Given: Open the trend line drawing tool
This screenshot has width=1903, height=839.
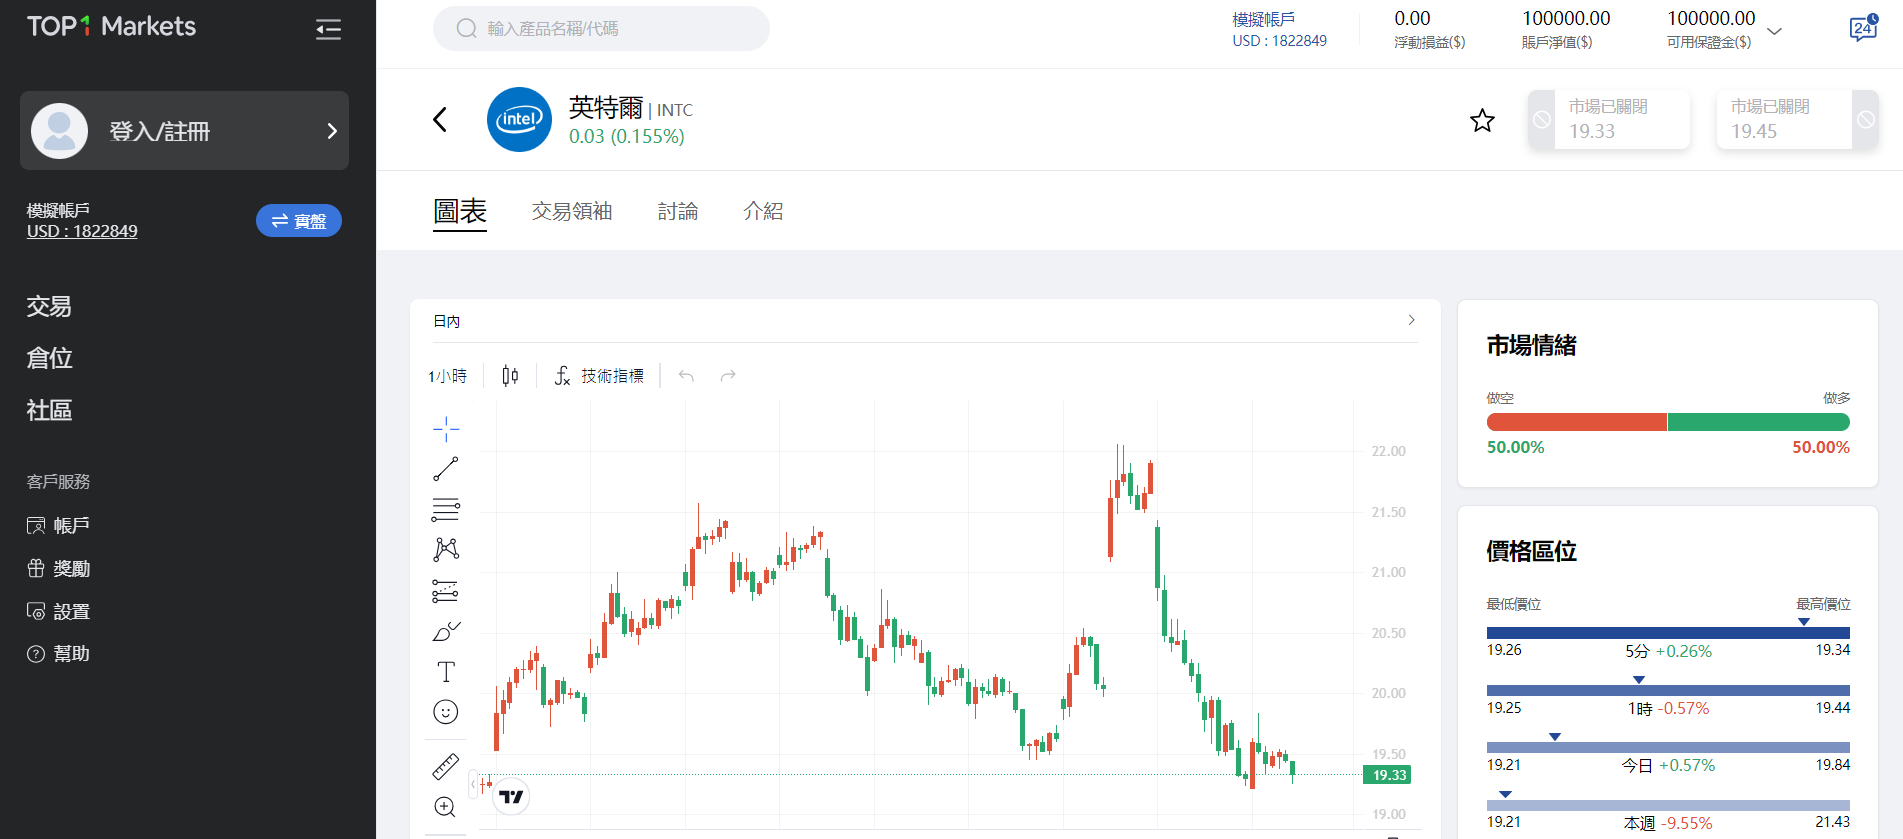Looking at the screenshot, I should click(446, 468).
